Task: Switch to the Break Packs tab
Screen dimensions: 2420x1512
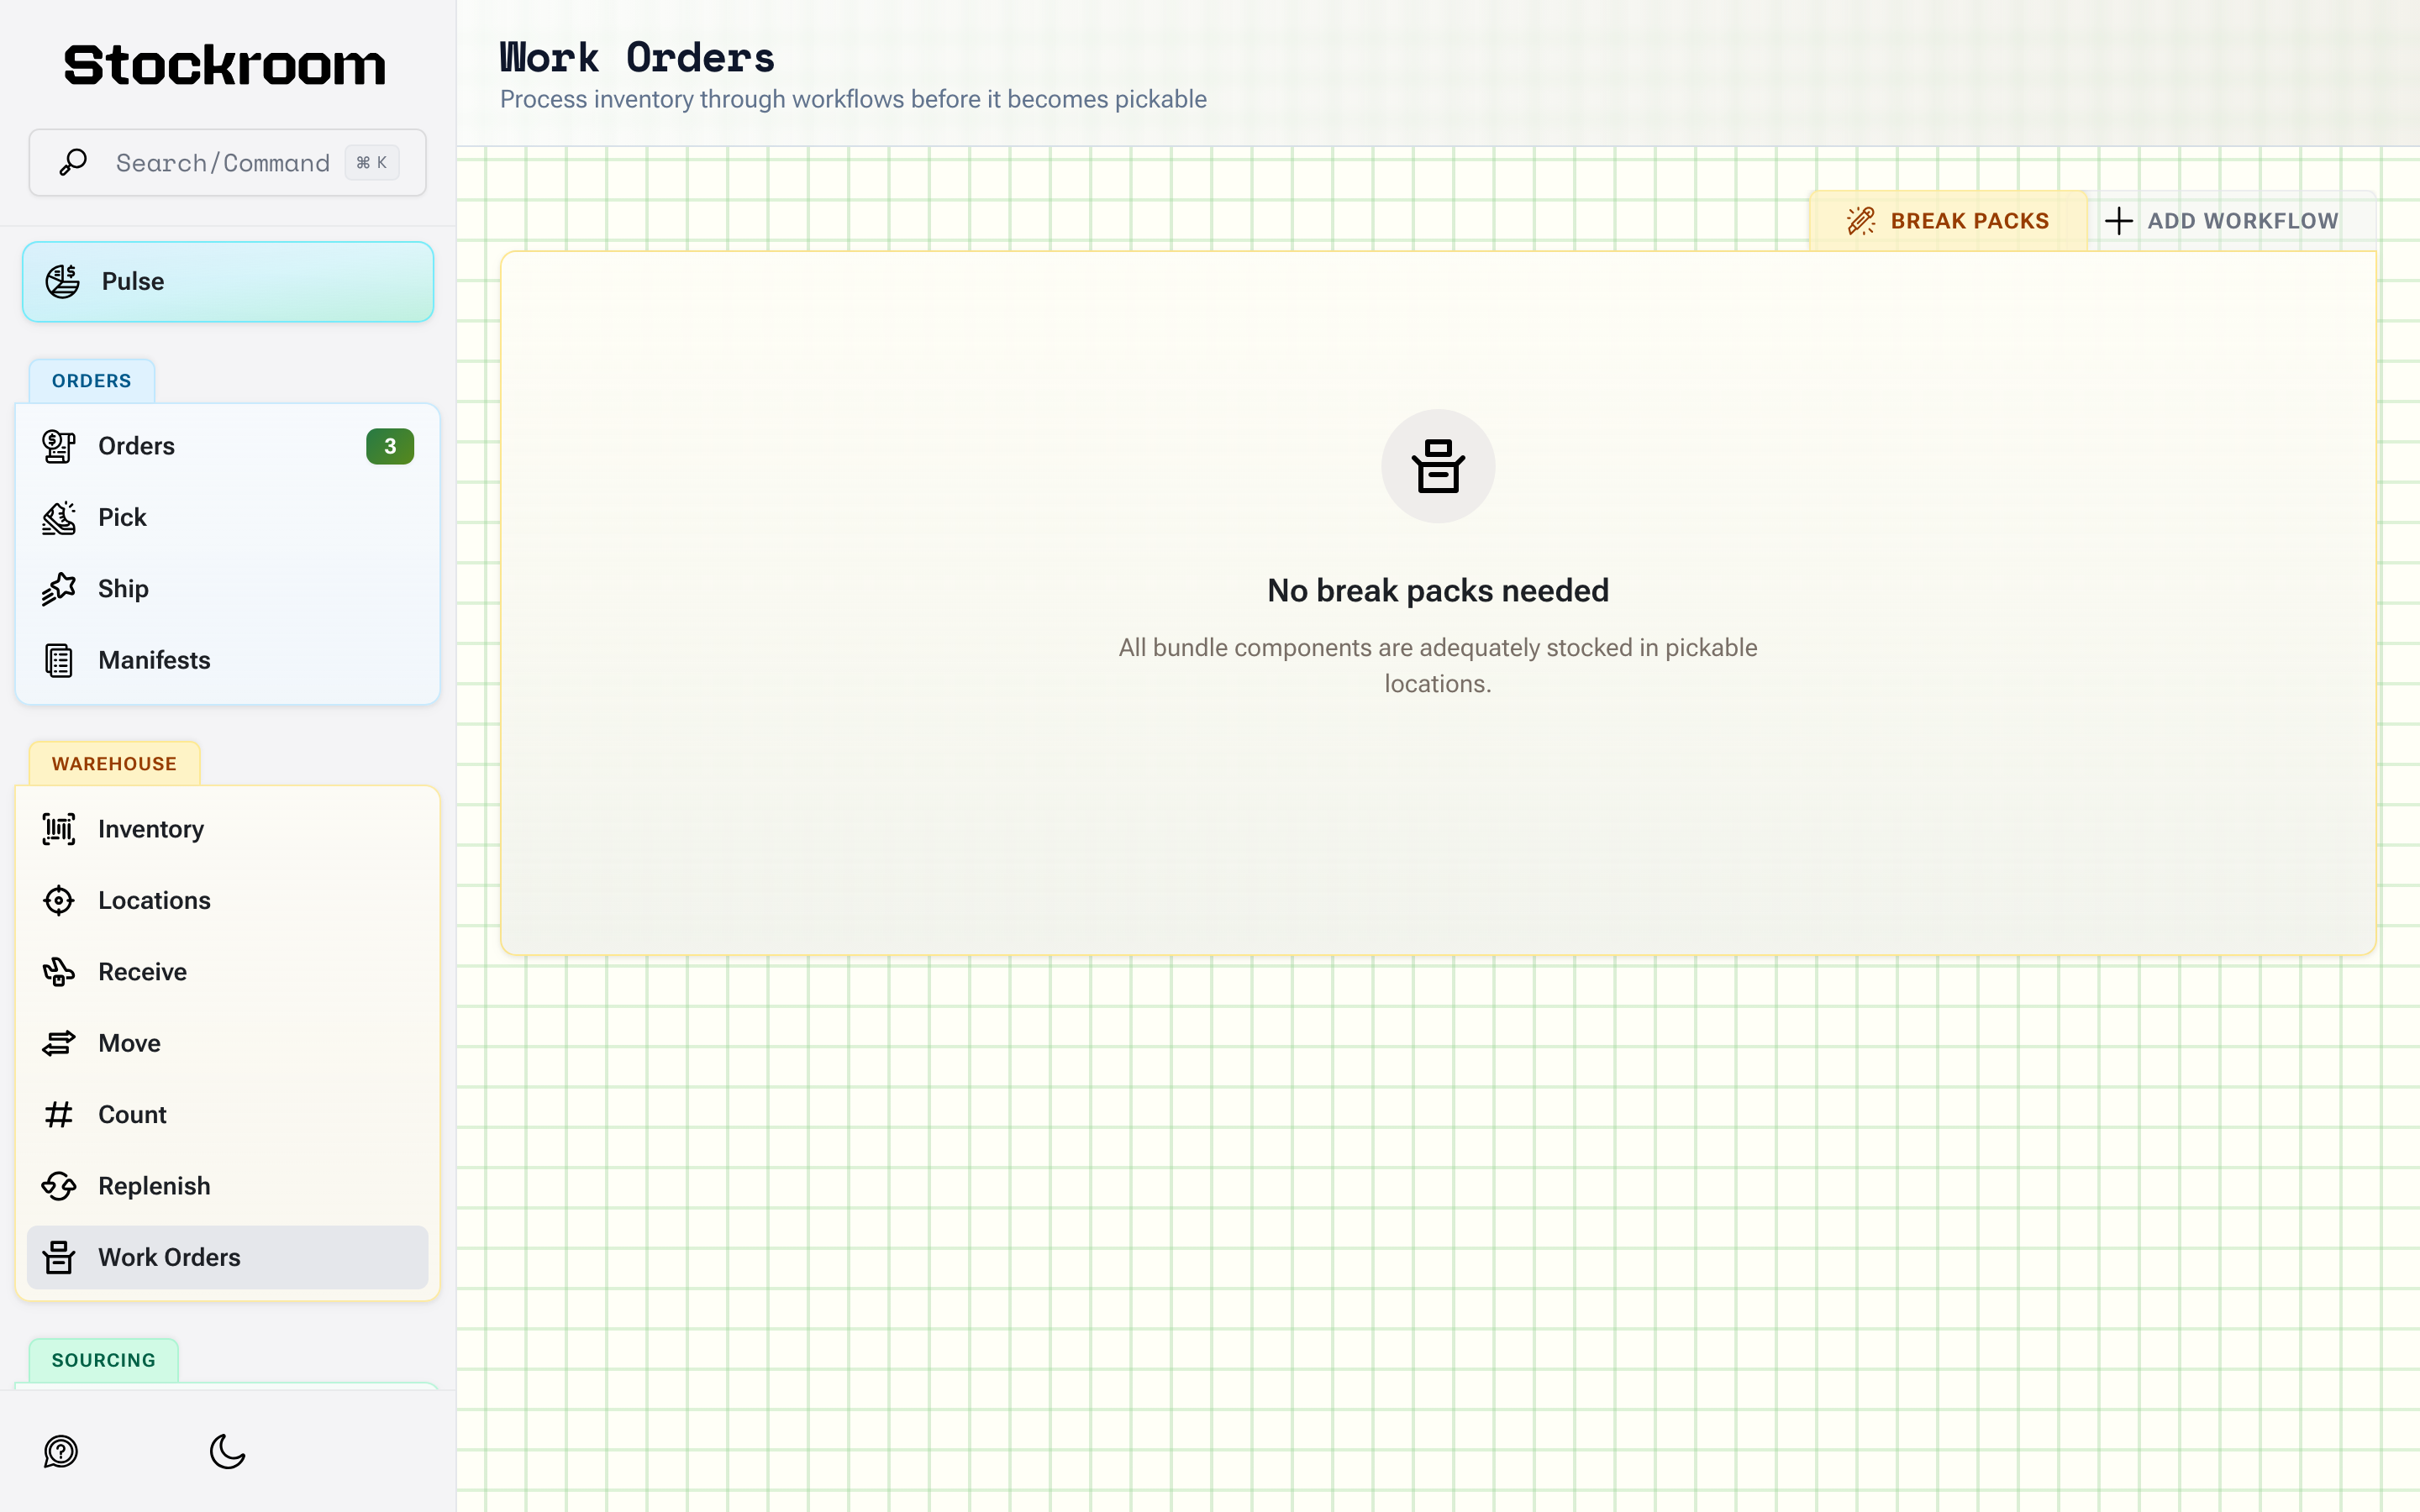Action: (x=1948, y=221)
